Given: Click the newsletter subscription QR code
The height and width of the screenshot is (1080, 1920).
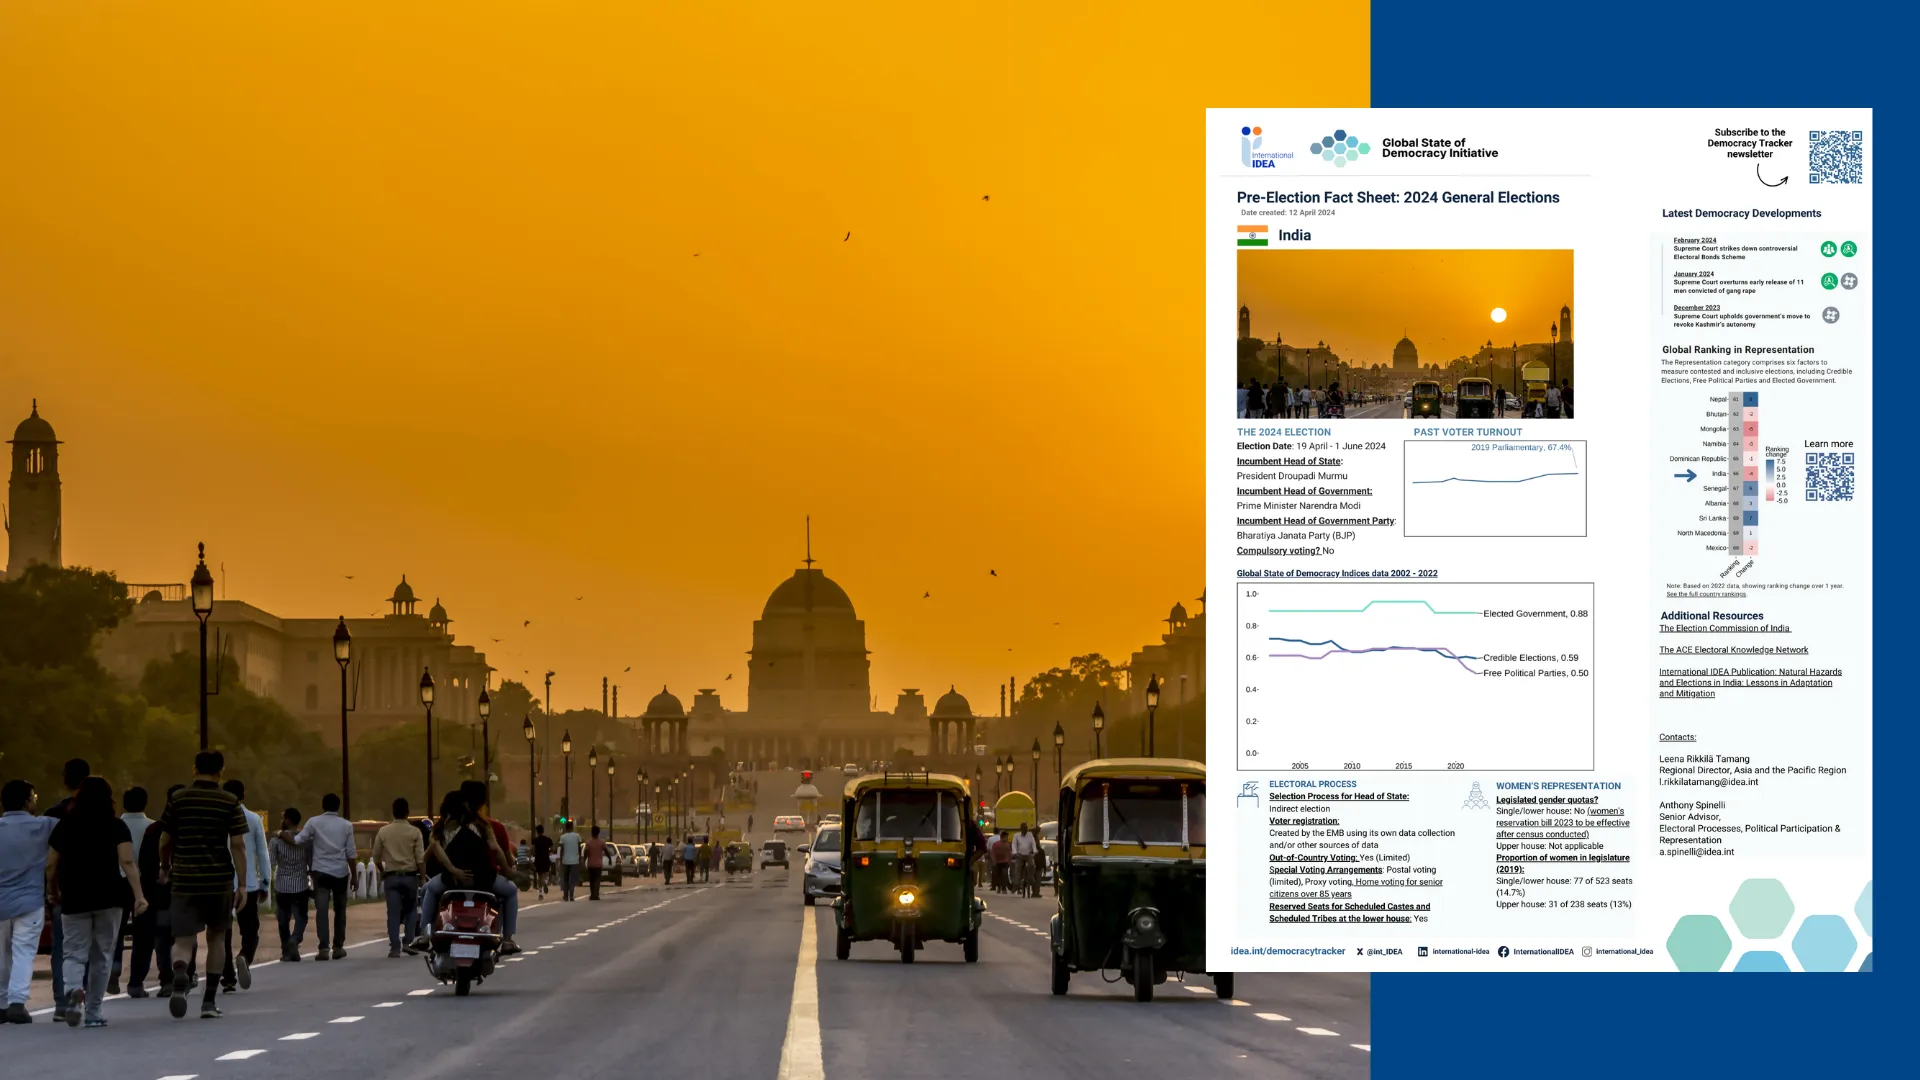Looking at the screenshot, I should [x=1835, y=157].
